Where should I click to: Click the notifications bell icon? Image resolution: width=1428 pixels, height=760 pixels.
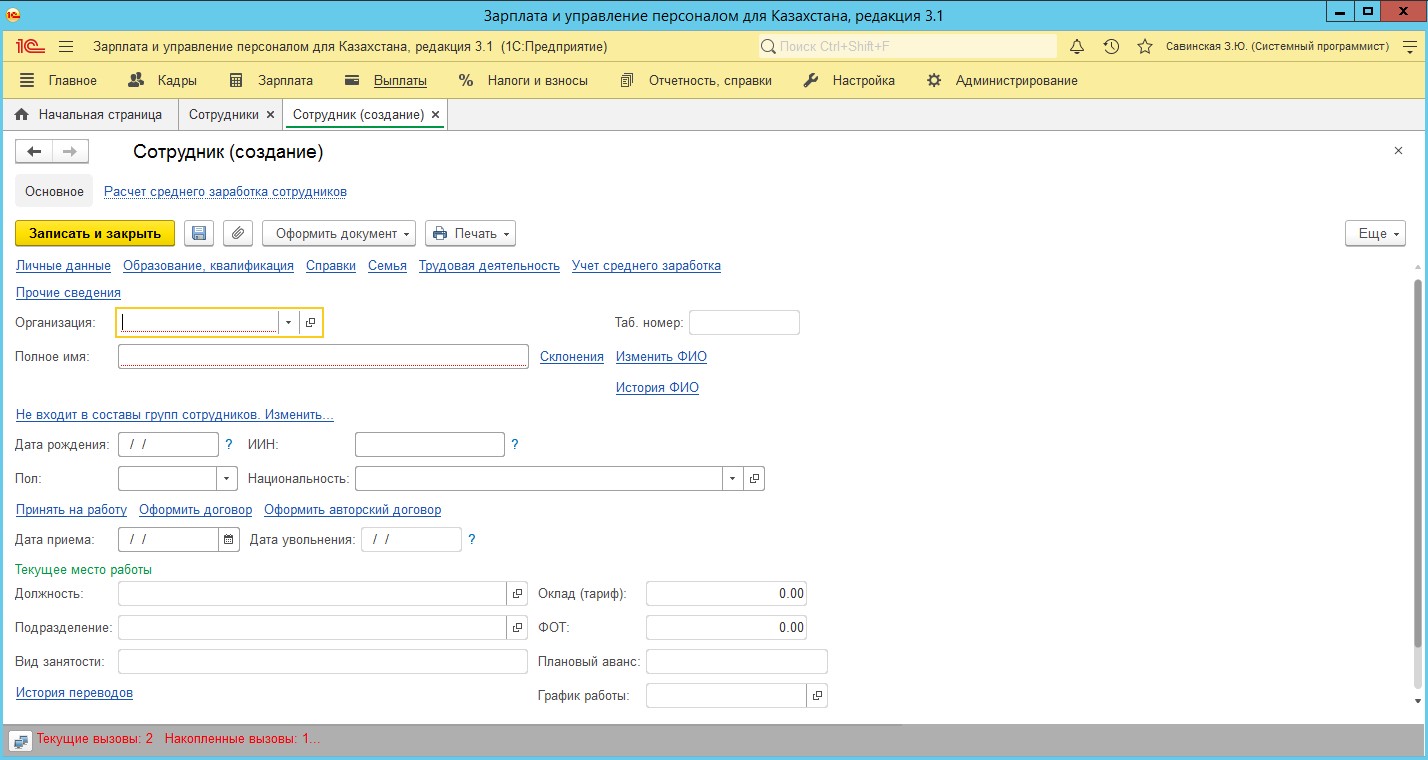click(1077, 47)
